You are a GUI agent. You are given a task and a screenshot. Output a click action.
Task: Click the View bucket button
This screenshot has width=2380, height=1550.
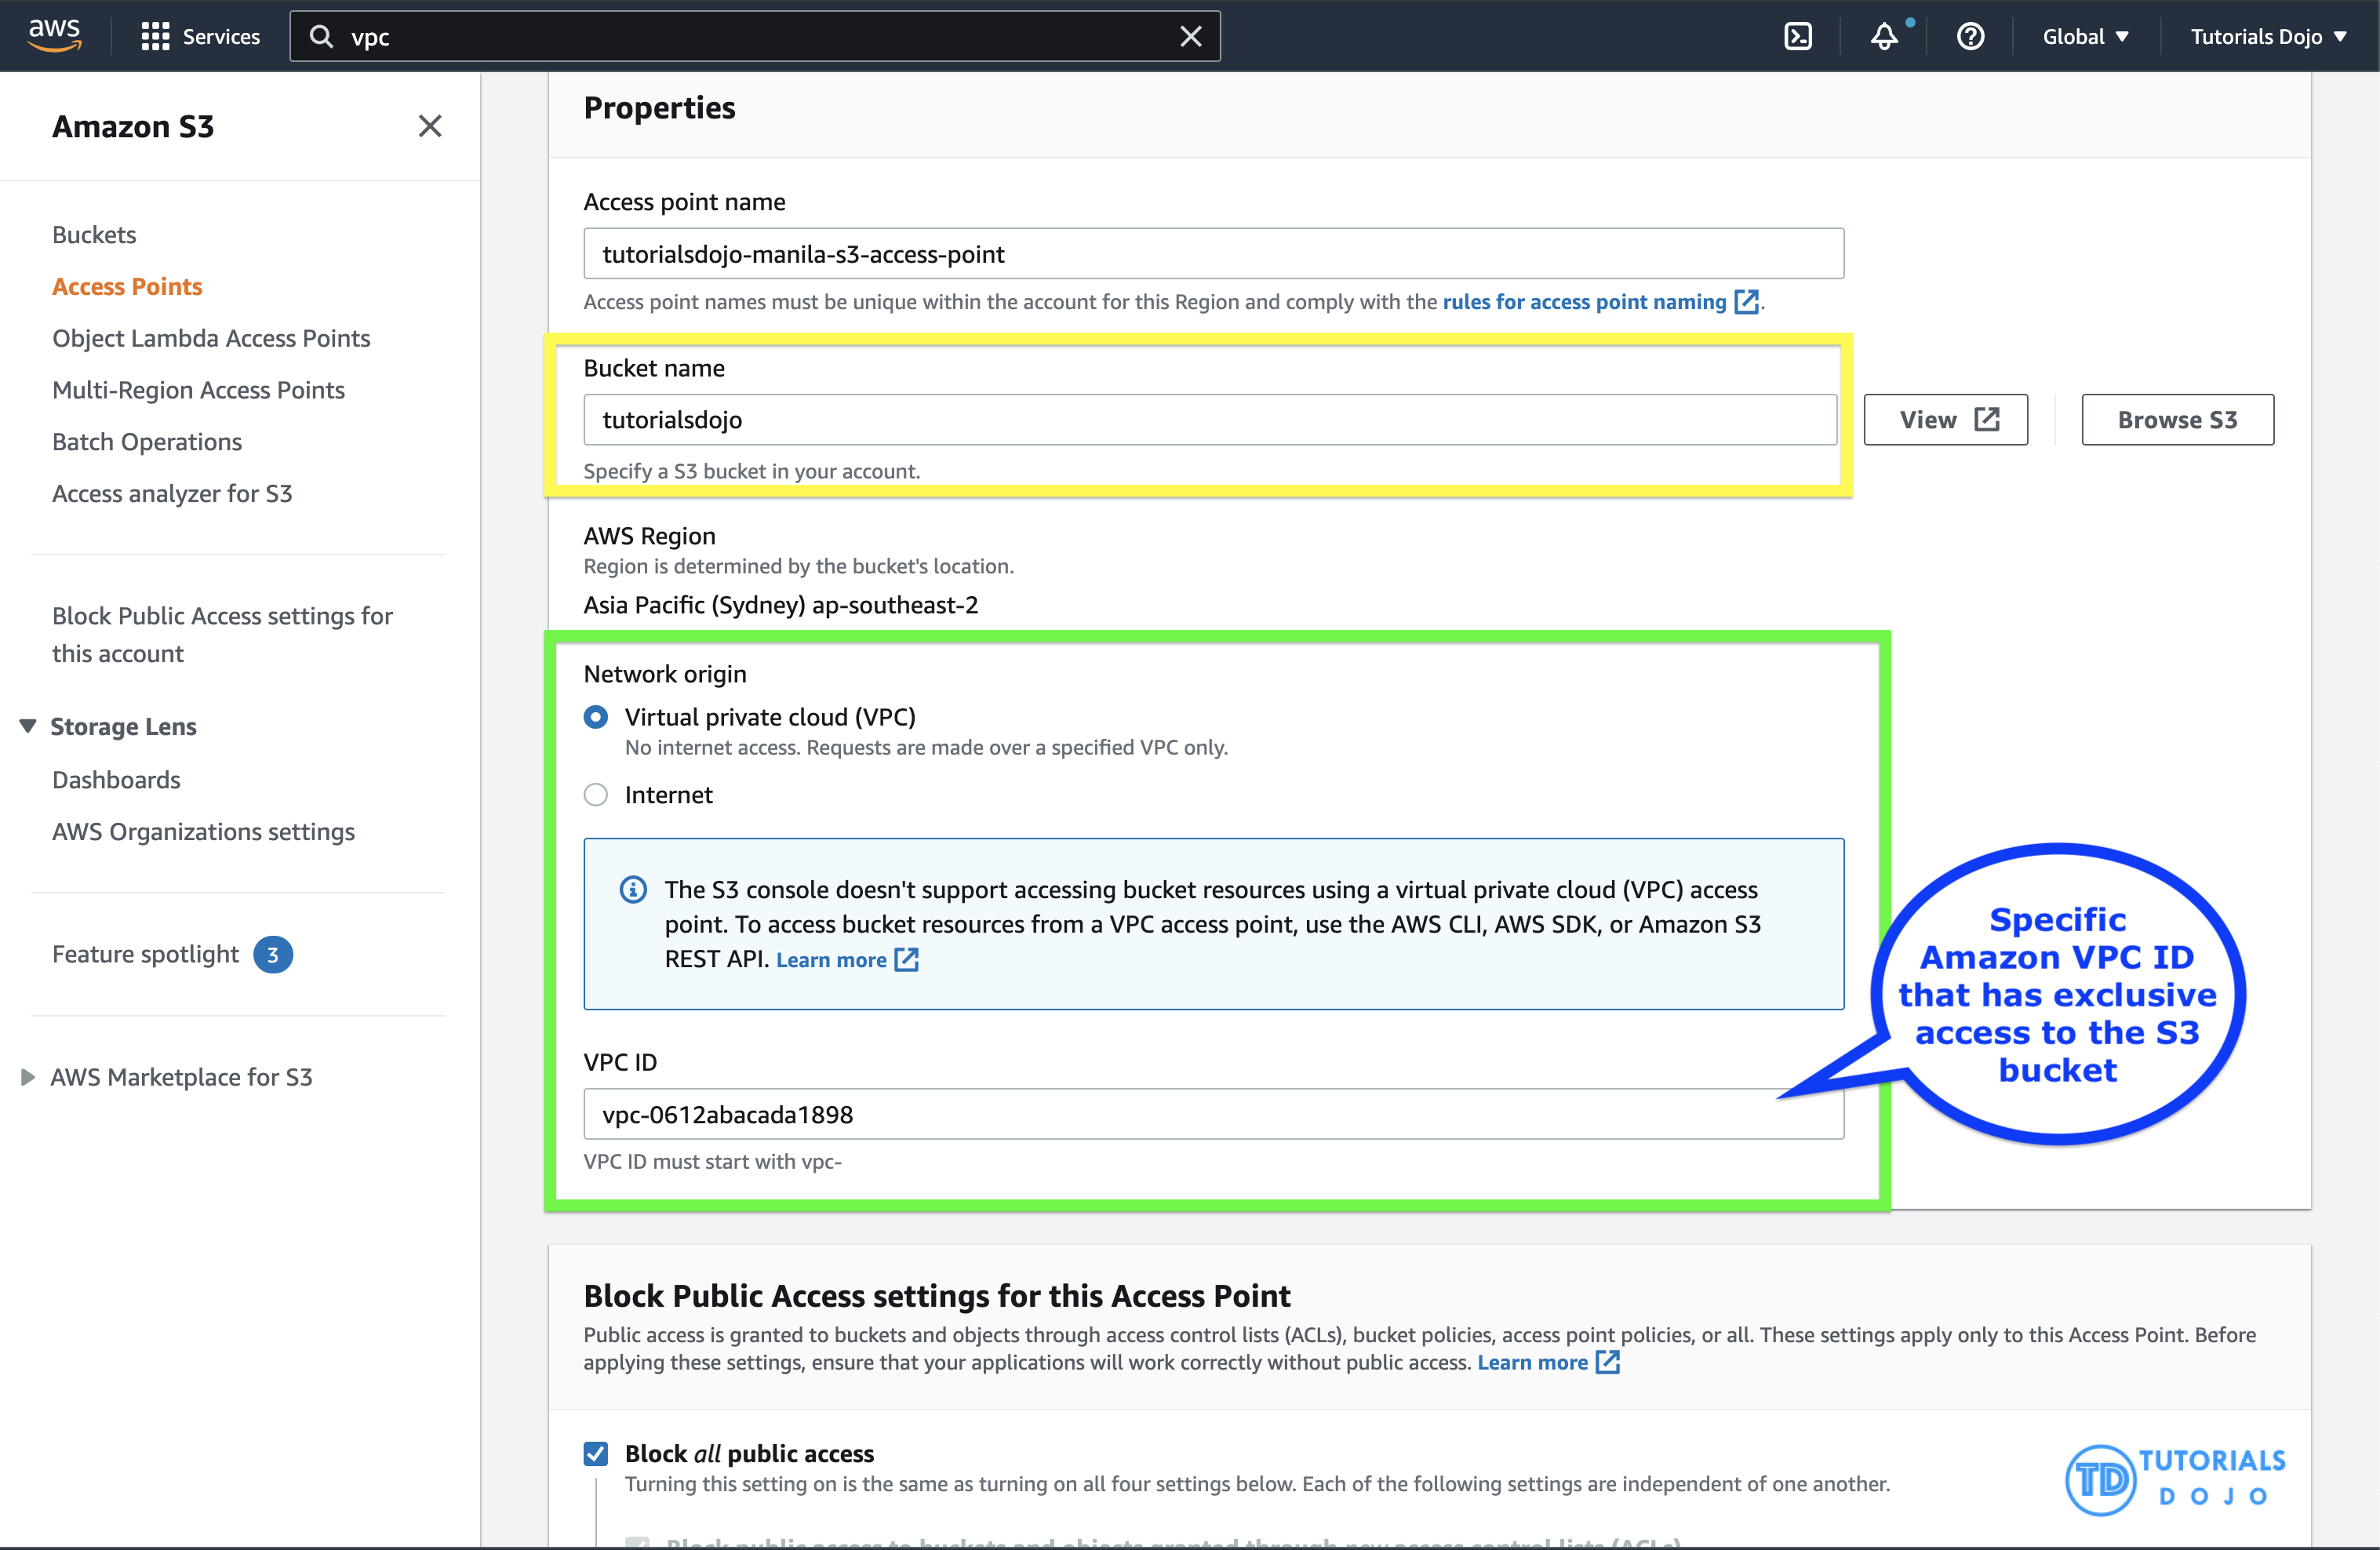click(1945, 420)
